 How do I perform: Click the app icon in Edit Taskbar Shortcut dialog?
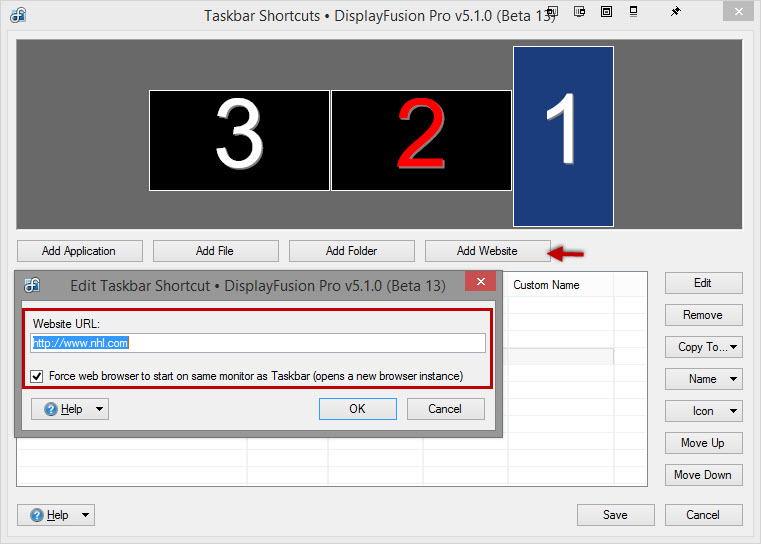pyautogui.click(x=32, y=285)
